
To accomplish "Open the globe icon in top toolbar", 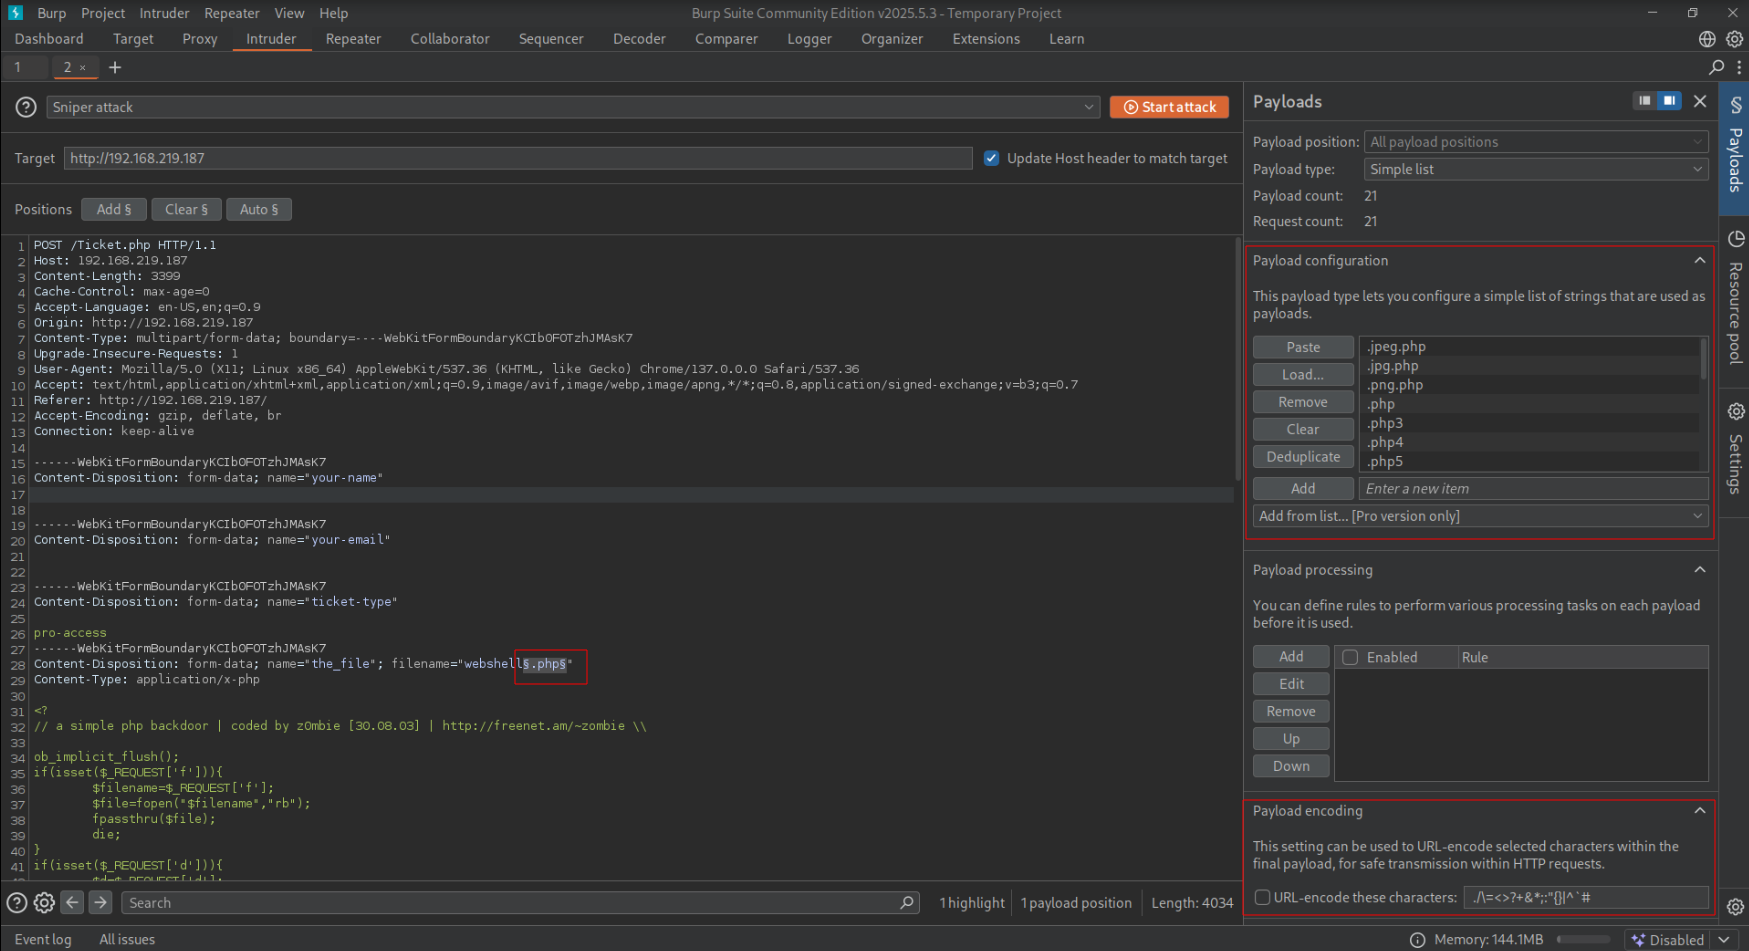I will [1707, 39].
